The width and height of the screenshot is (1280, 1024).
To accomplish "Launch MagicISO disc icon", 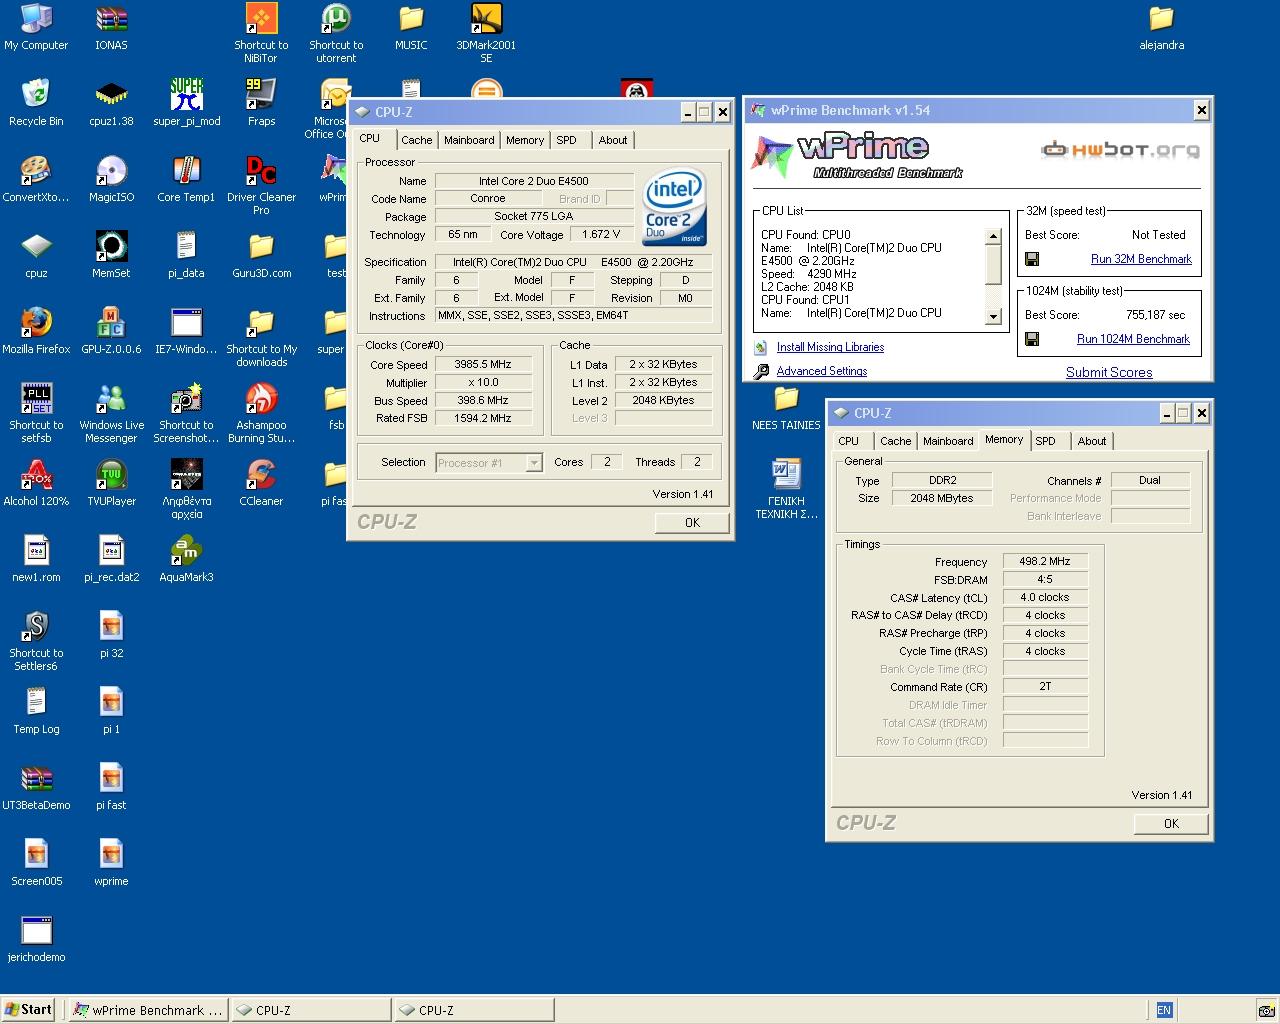I will (x=111, y=179).
